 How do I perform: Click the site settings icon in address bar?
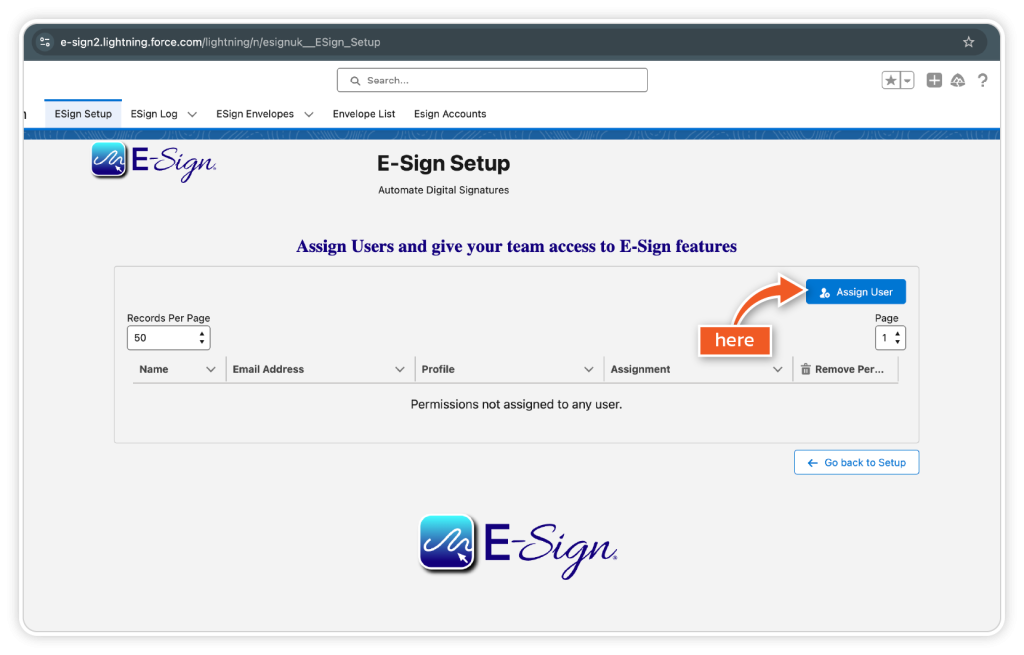pyautogui.click(x=45, y=42)
